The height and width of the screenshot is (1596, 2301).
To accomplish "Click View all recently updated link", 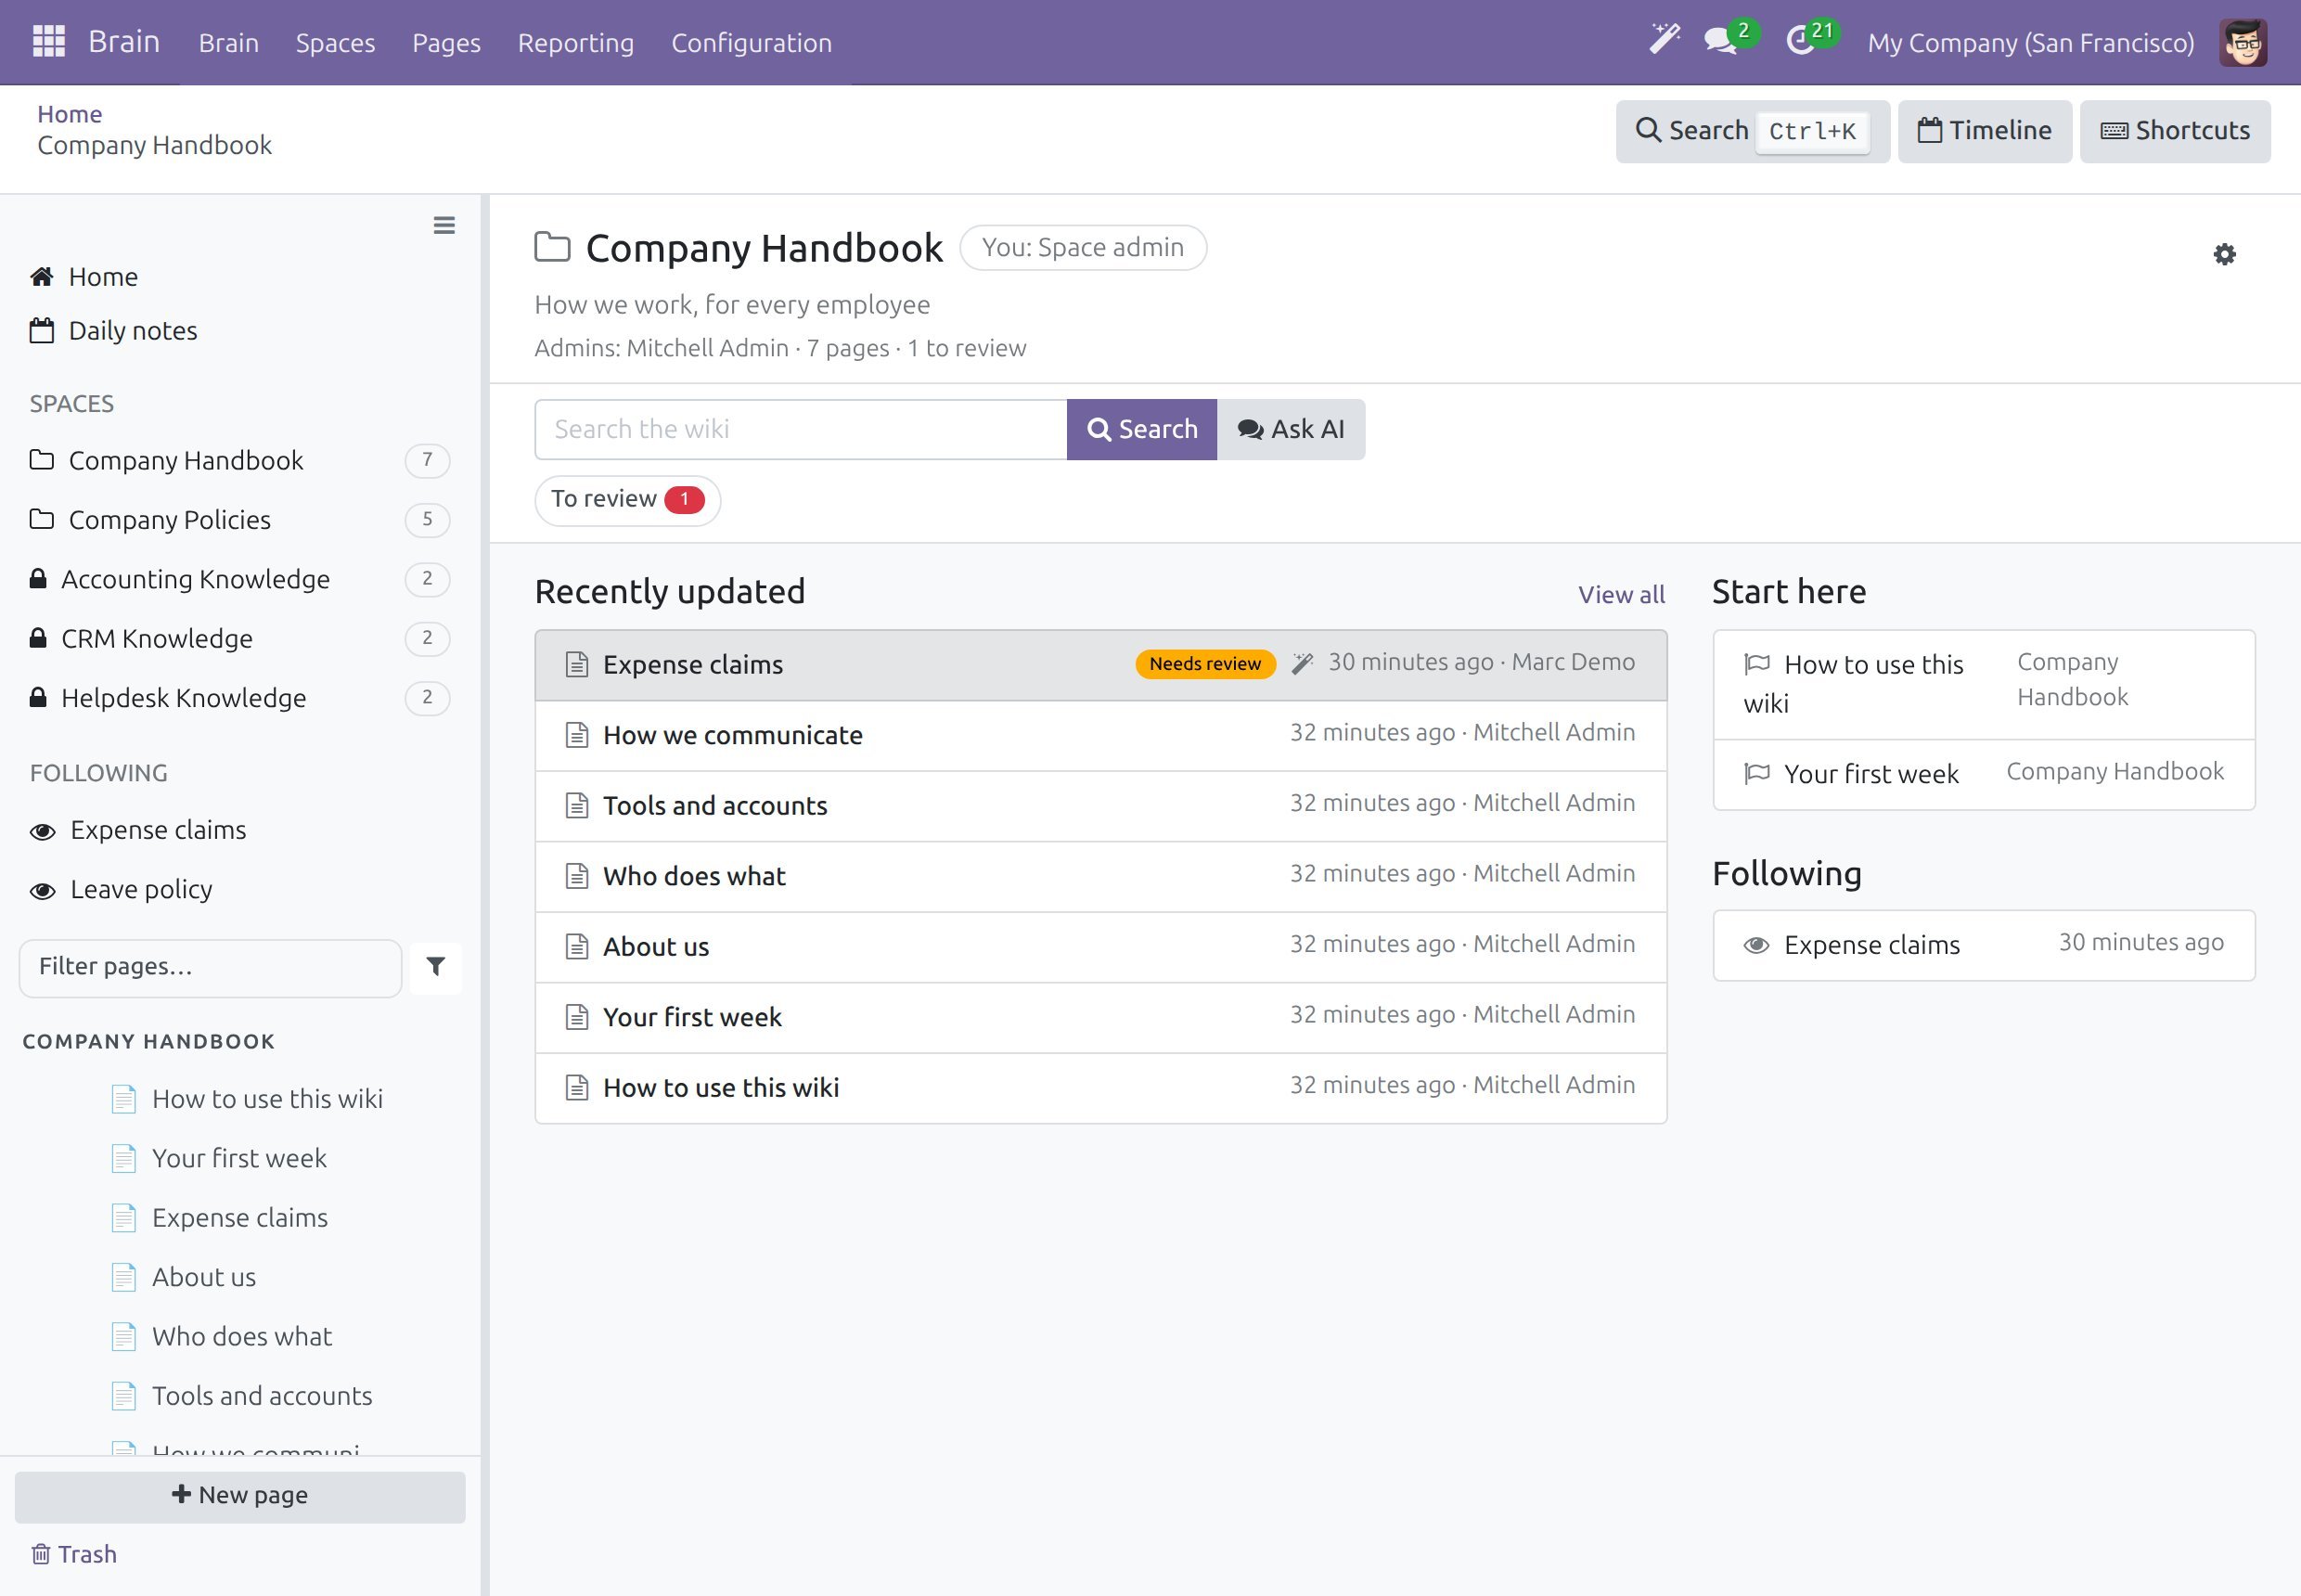I will click(x=1621, y=594).
